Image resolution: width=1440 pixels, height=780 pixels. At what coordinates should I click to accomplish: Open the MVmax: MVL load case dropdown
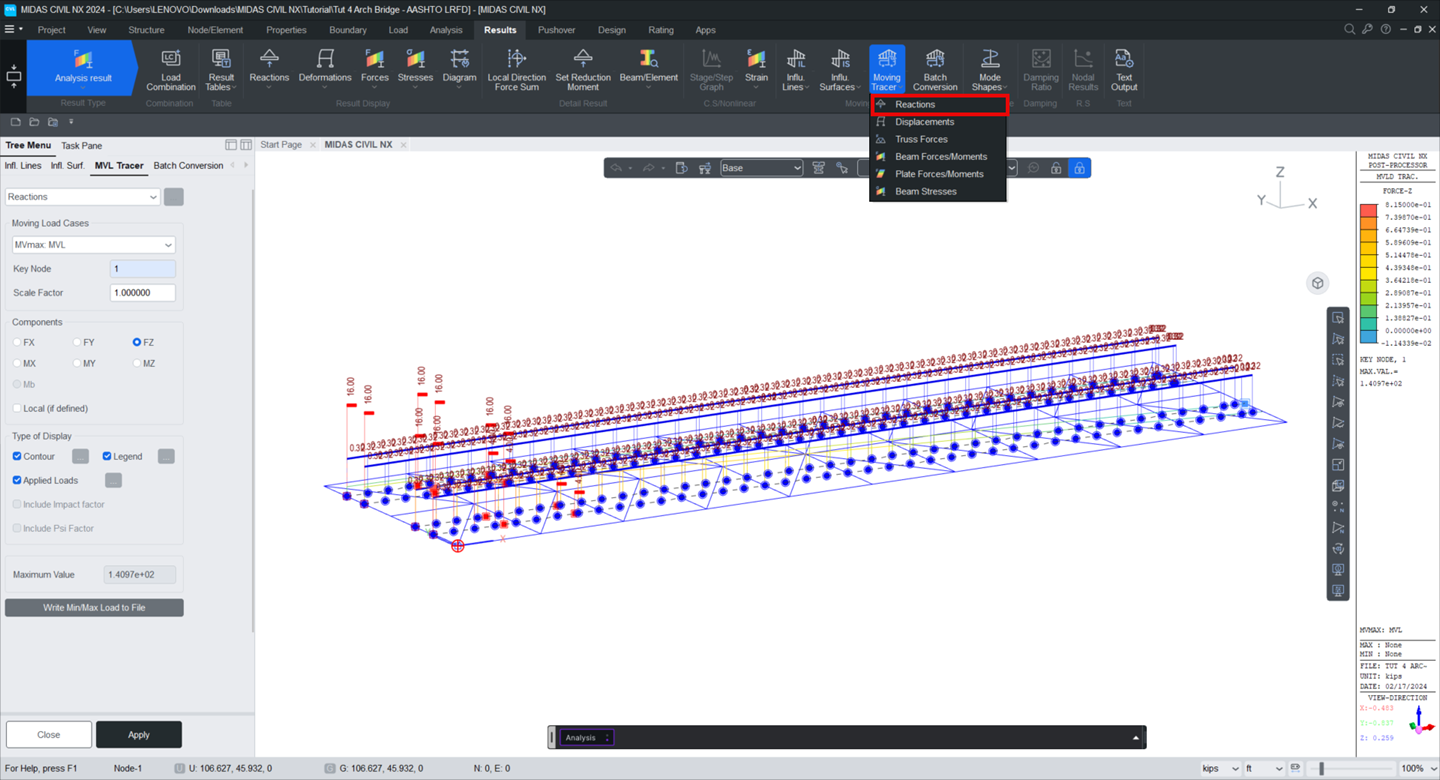click(x=94, y=245)
